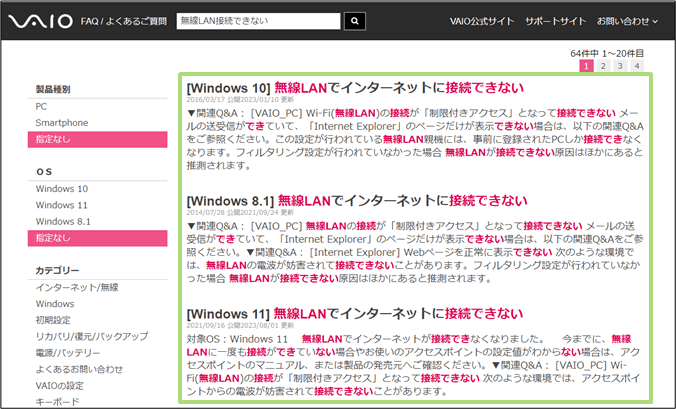676x409 pixels.
Task: Open the FAQ / よくあるご質問 link
Action: 124,22
